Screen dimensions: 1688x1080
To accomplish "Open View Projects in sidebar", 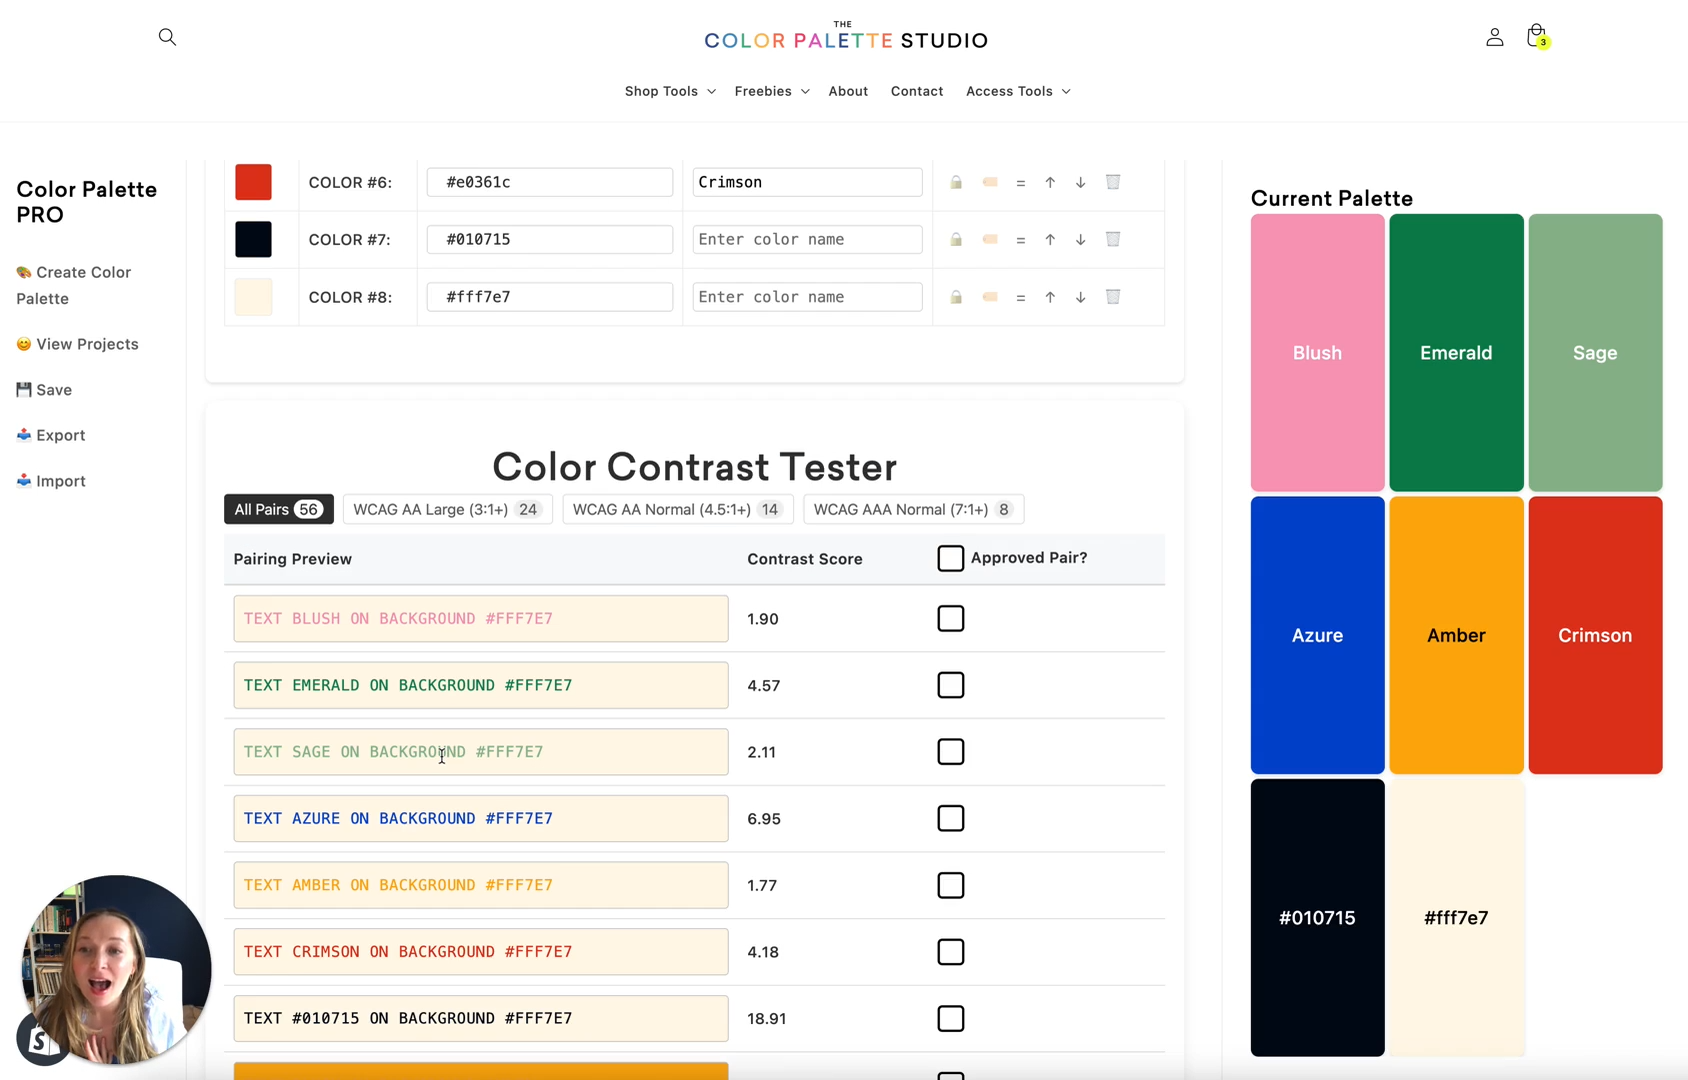I will point(77,344).
